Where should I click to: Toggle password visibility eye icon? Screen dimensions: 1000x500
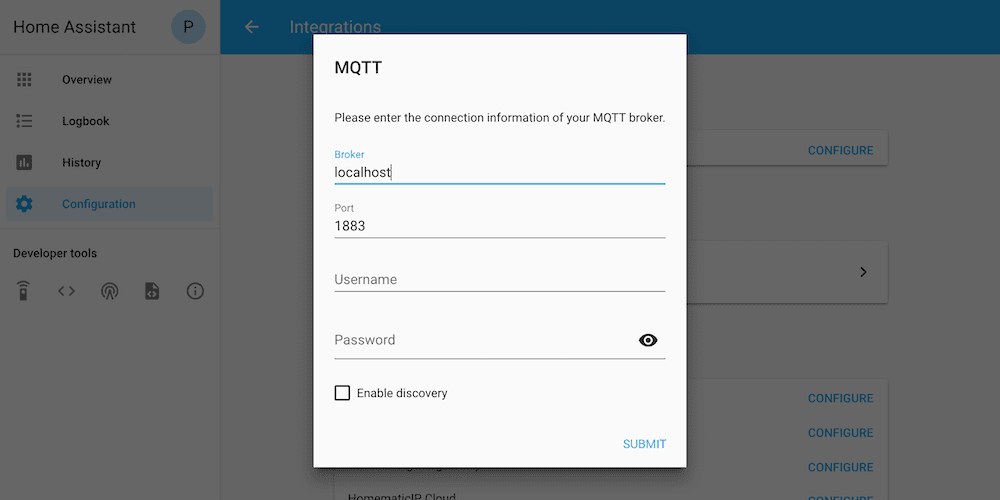pyautogui.click(x=648, y=340)
